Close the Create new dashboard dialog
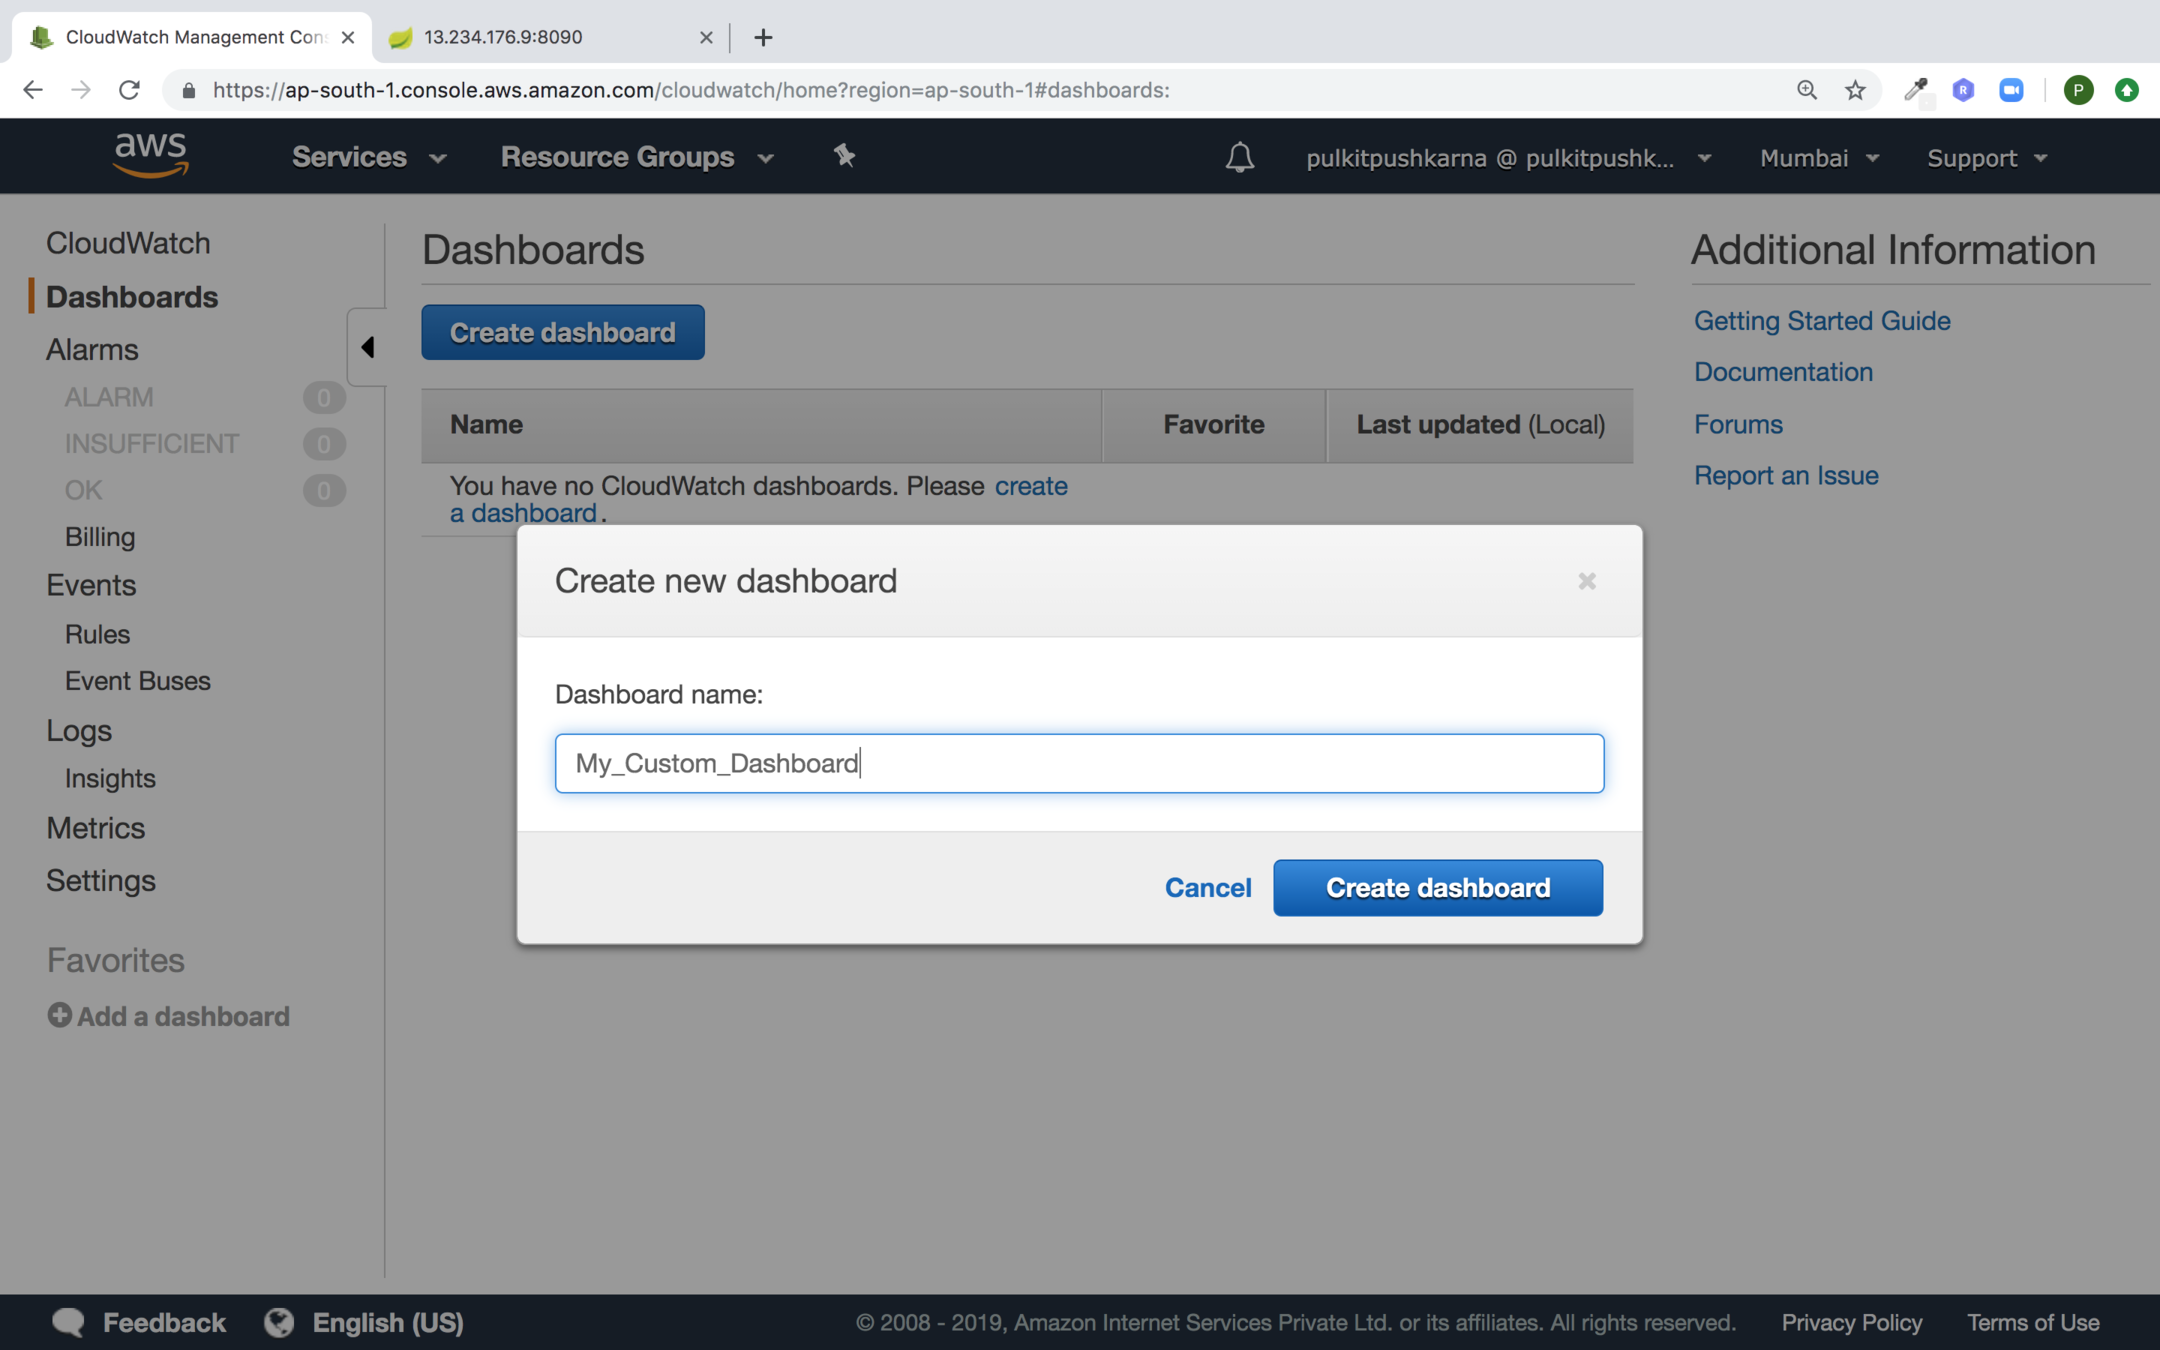Screen dimensions: 2160x1350 1586,581
